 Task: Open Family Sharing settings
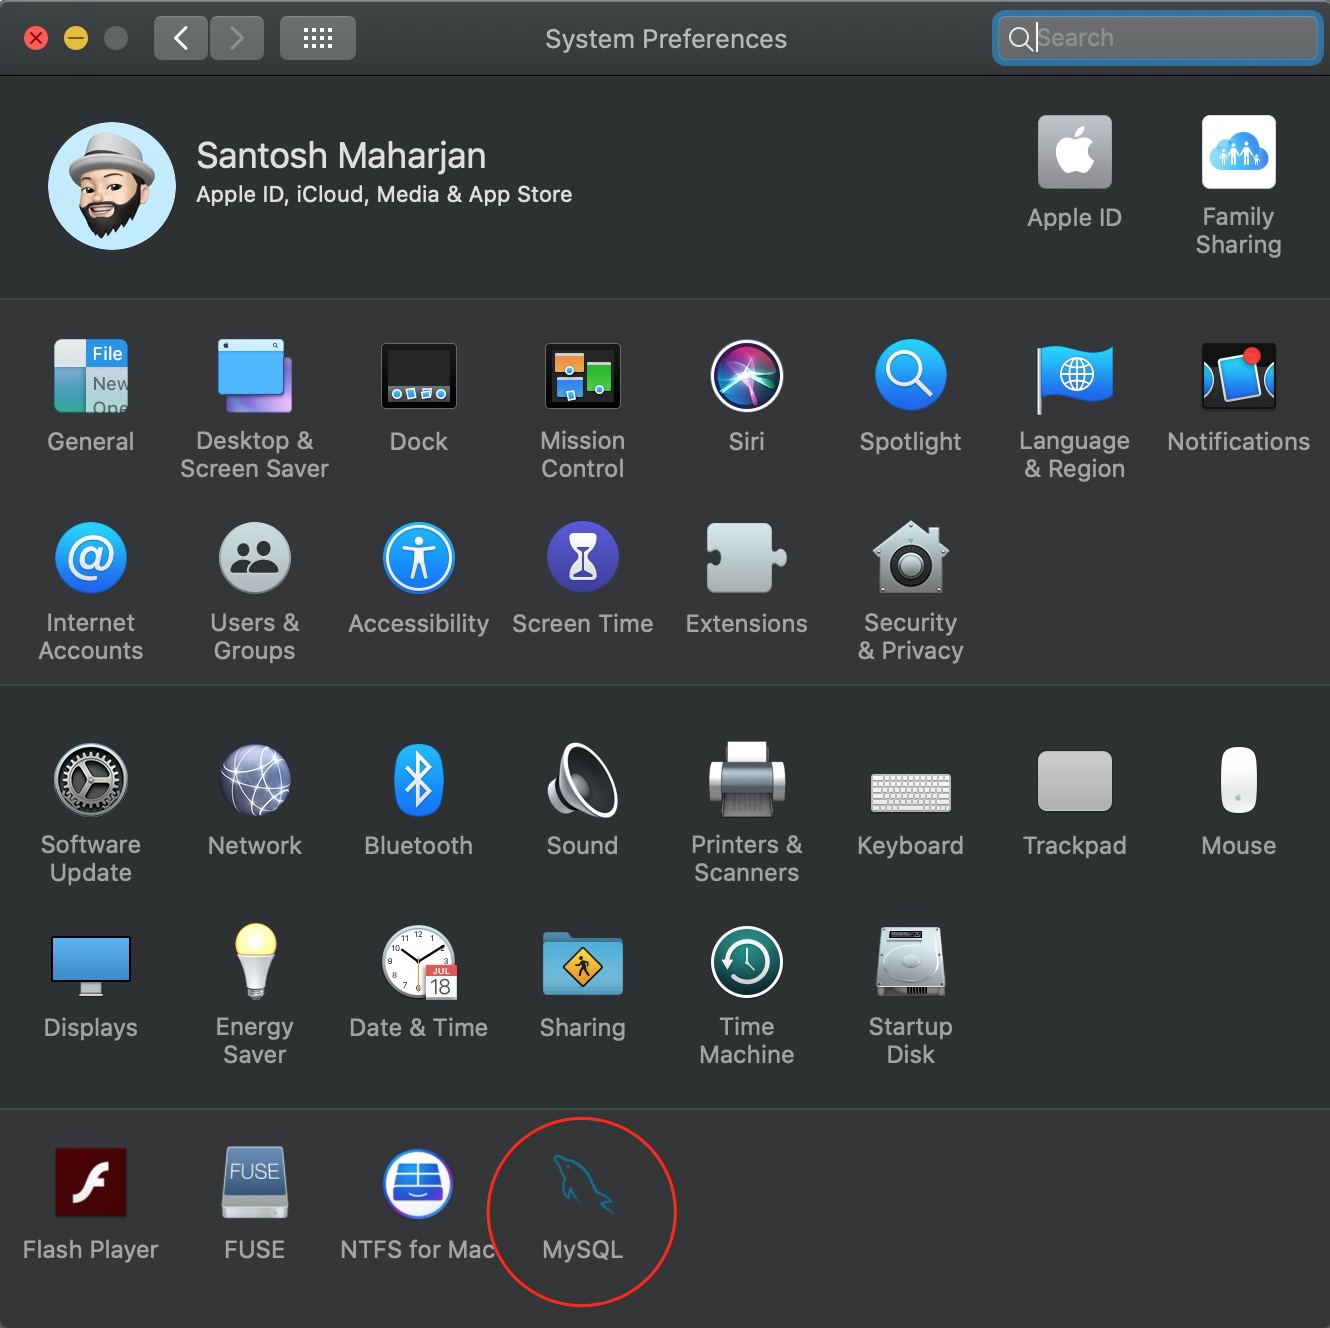click(1238, 153)
